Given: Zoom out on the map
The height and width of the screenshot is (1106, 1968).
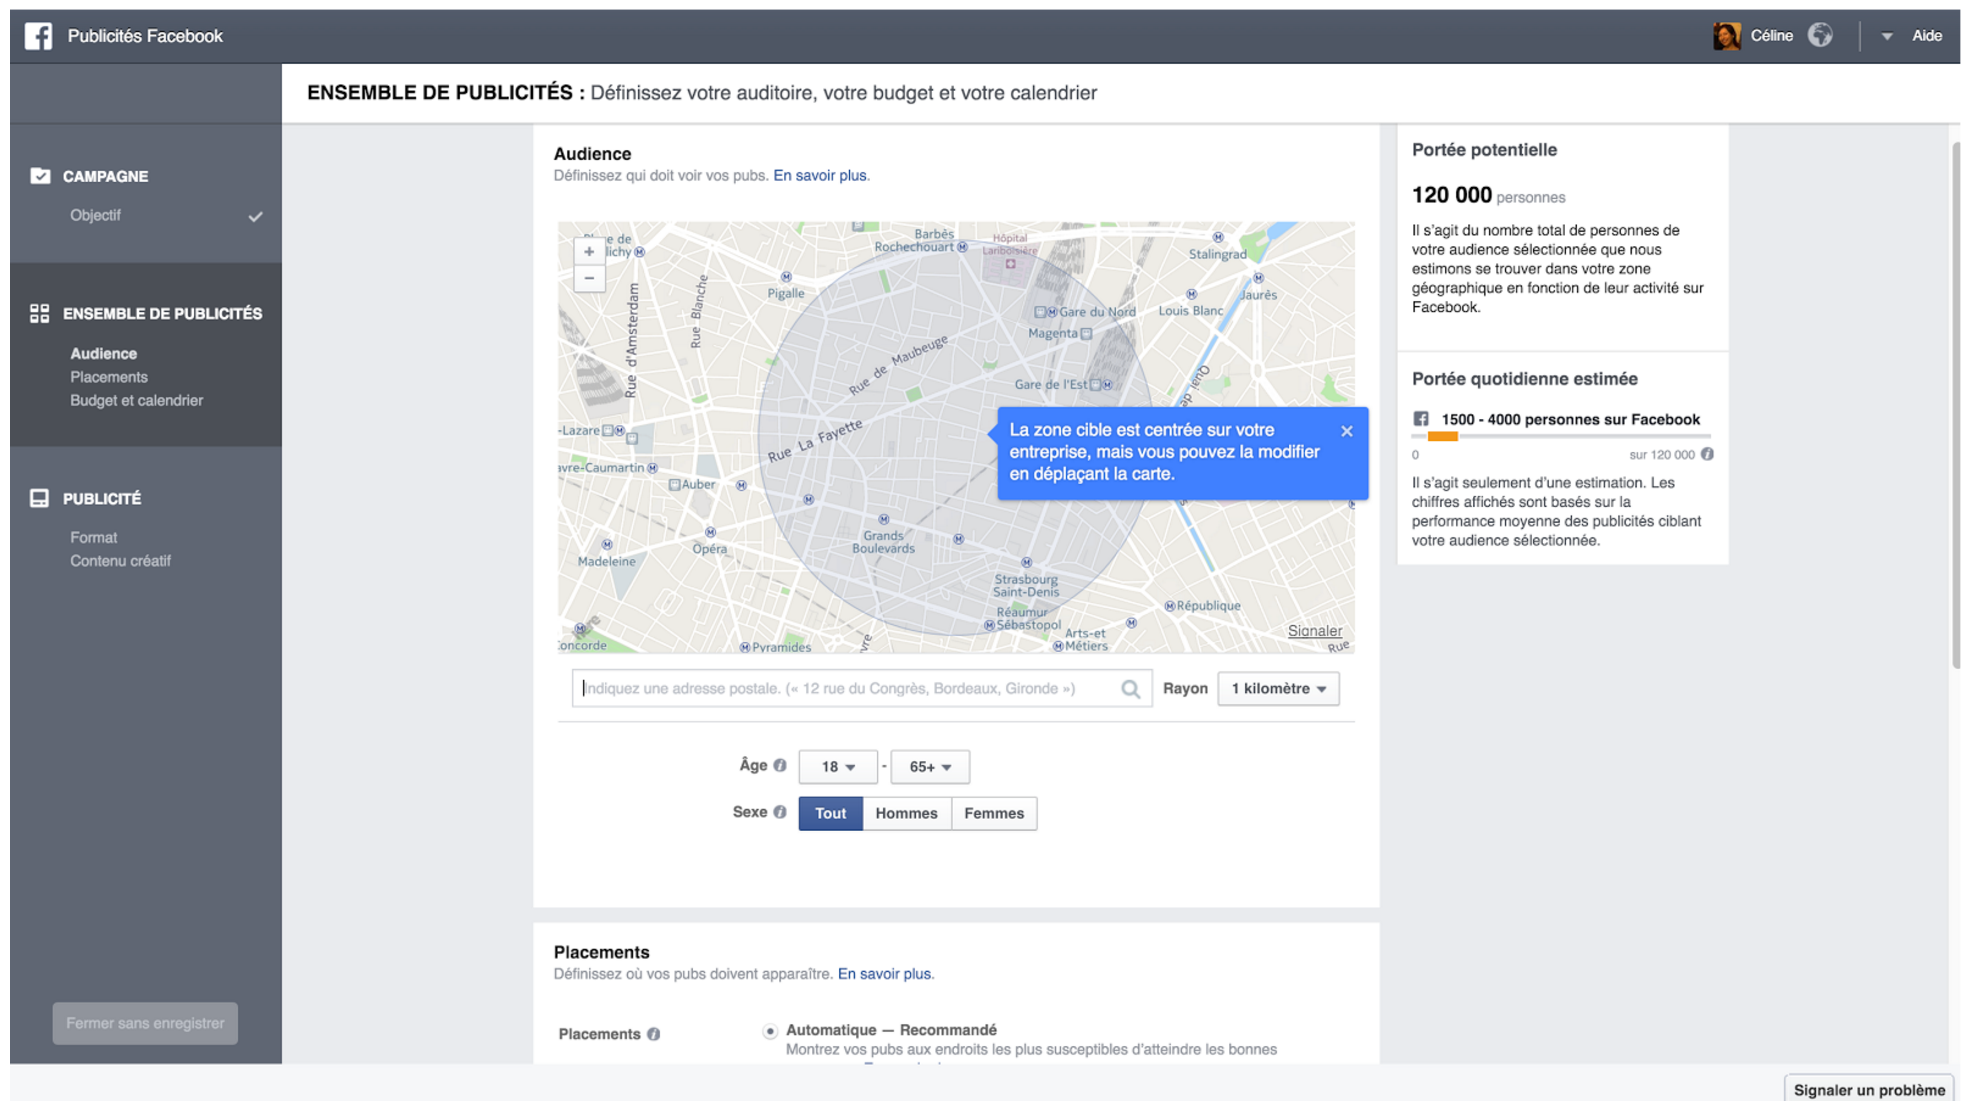Looking at the screenshot, I should (589, 278).
